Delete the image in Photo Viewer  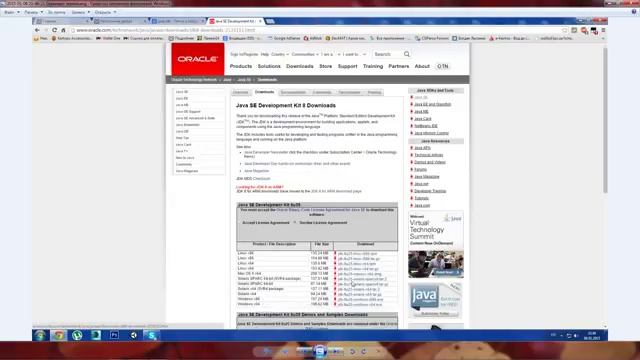coord(378,351)
